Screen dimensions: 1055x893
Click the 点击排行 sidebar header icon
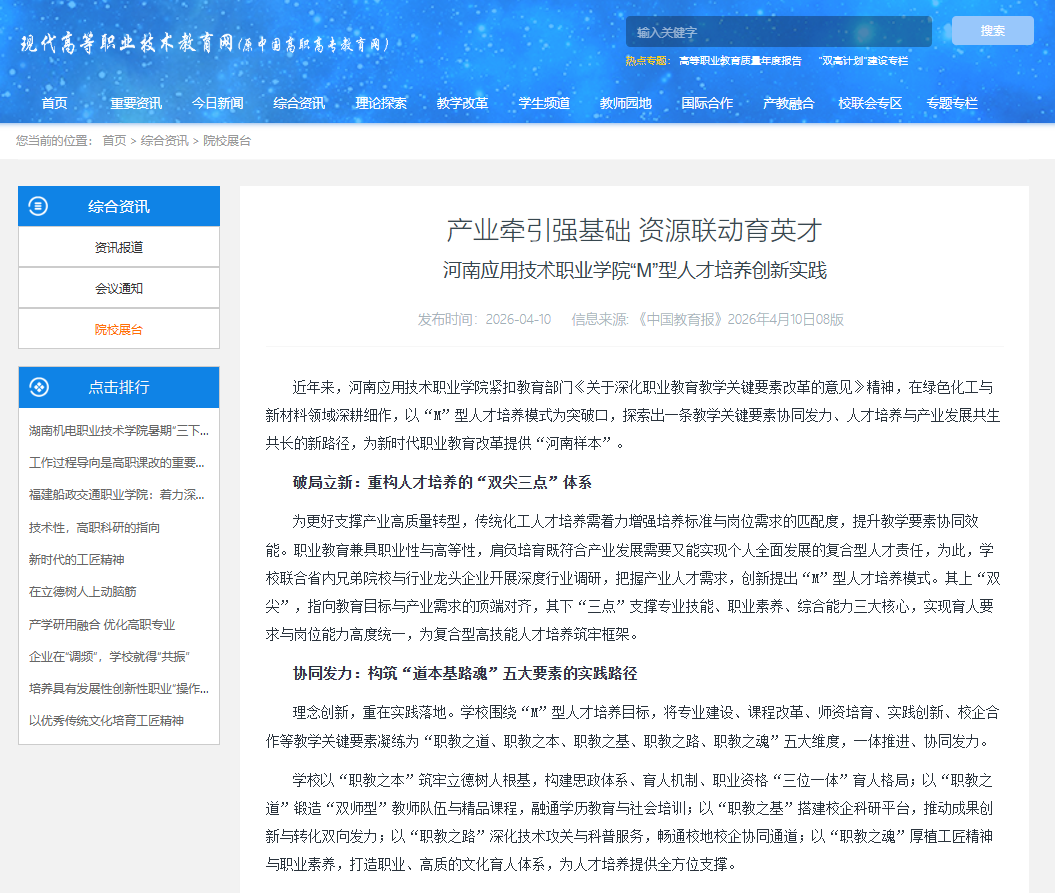click(x=39, y=387)
